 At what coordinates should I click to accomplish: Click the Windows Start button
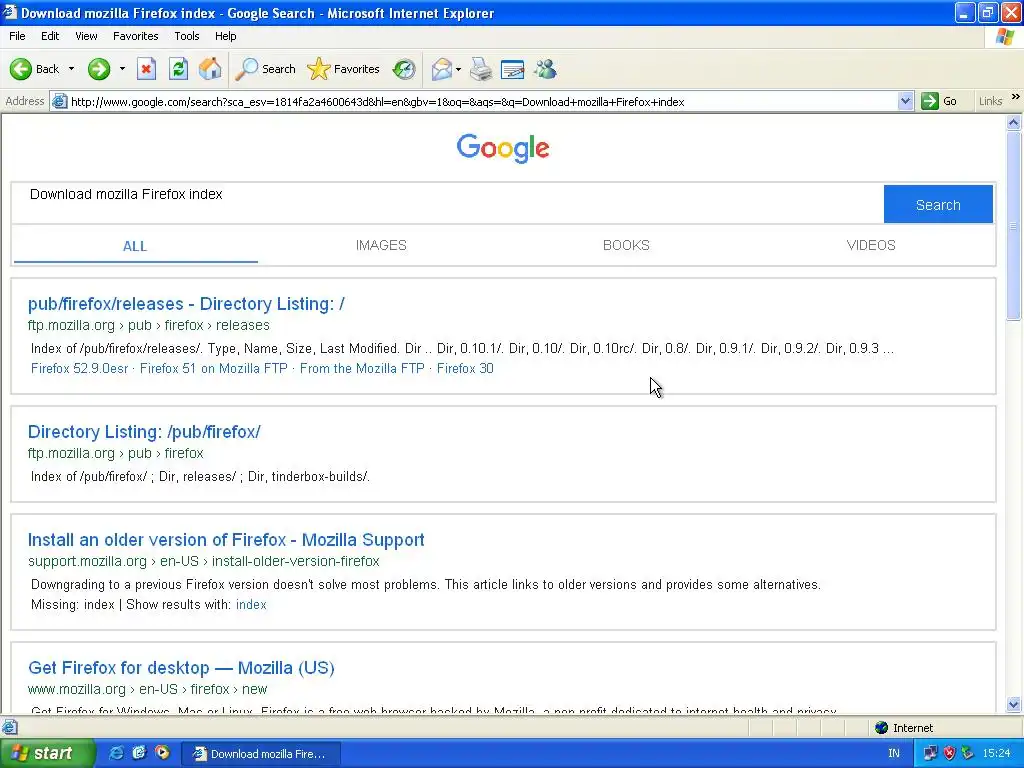pyautogui.click(x=47, y=753)
